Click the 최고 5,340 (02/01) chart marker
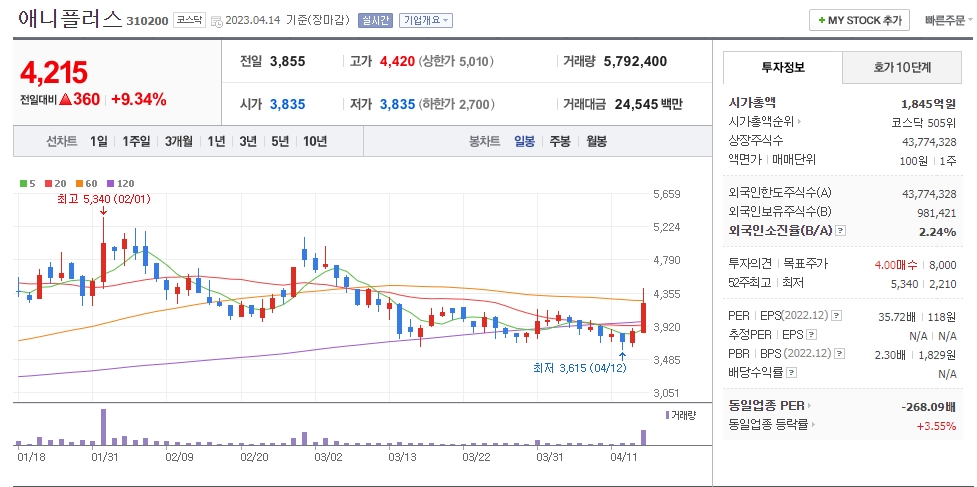This screenshot has width=977, height=487. click(103, 199)
